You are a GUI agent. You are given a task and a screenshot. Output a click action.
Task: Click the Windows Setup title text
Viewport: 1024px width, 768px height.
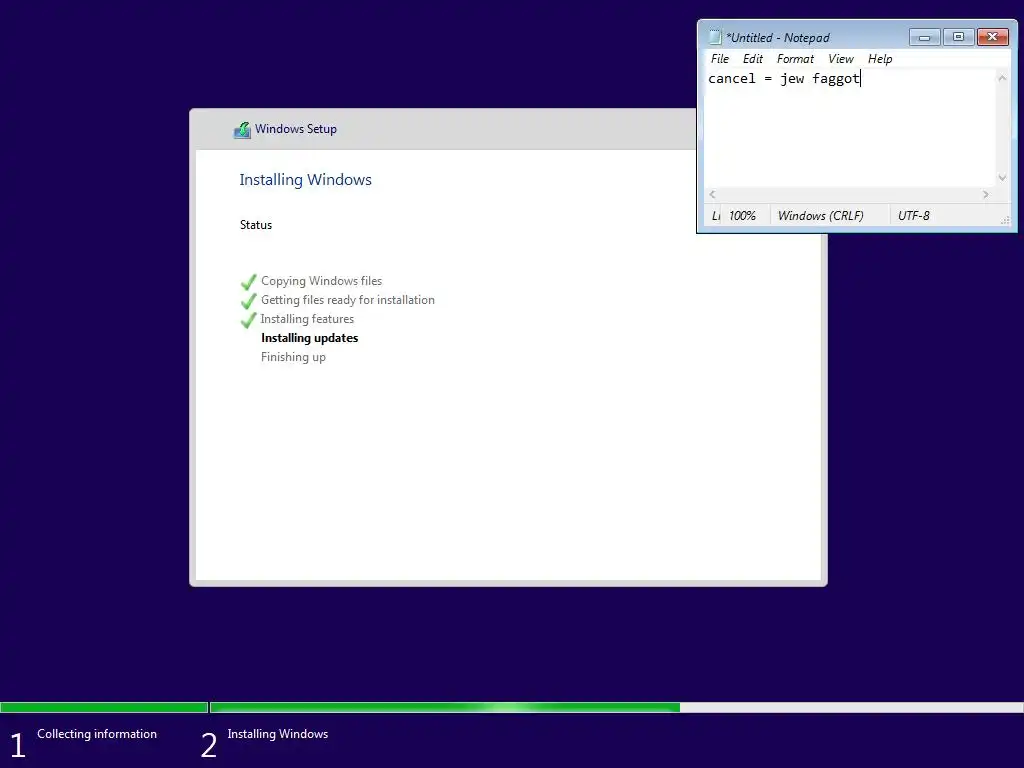pyautogui.click(x=296, y=129)
